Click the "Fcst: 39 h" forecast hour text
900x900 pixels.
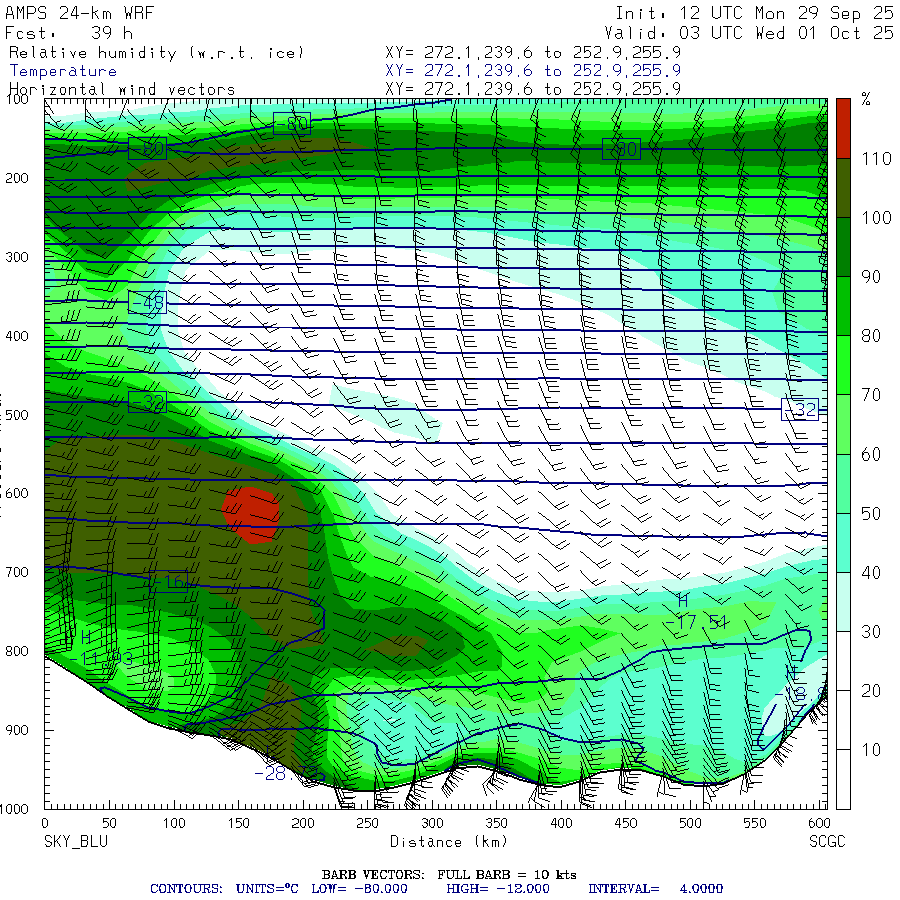(x=69, y=33)
